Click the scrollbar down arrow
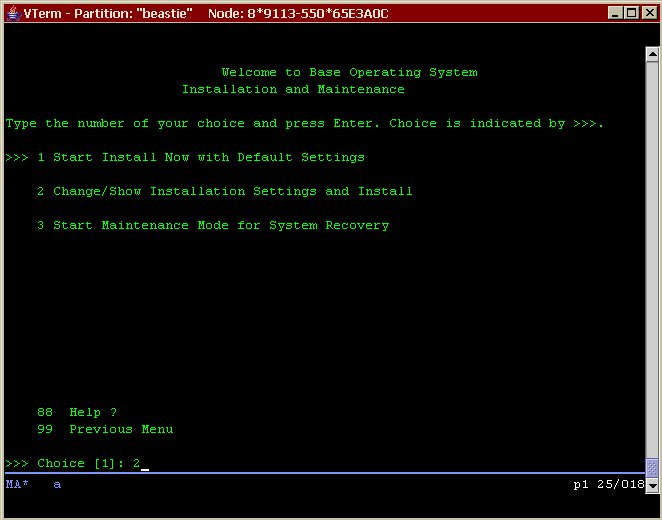The height and width of the screenshot is (520, 662). pyautogui.click(x=652, y=487)
